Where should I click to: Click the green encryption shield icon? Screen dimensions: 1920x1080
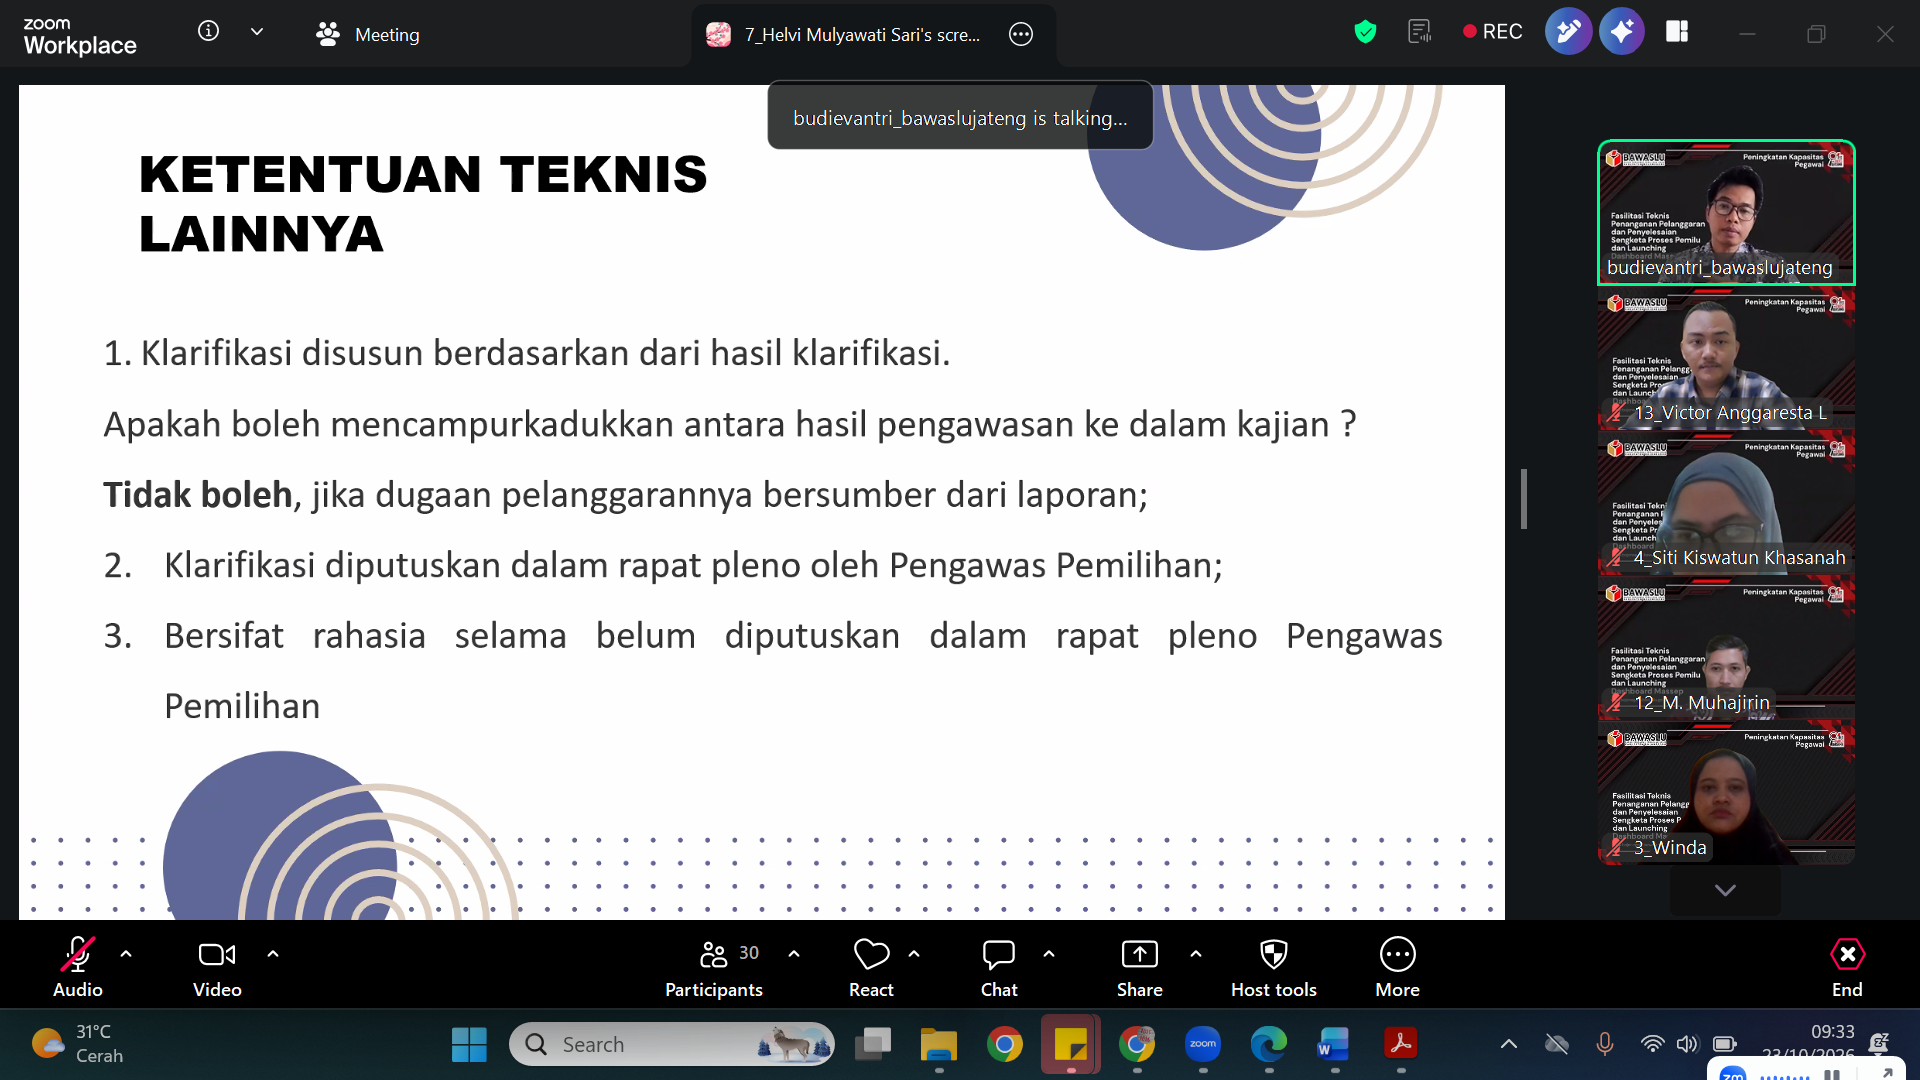pos(1365,32)
